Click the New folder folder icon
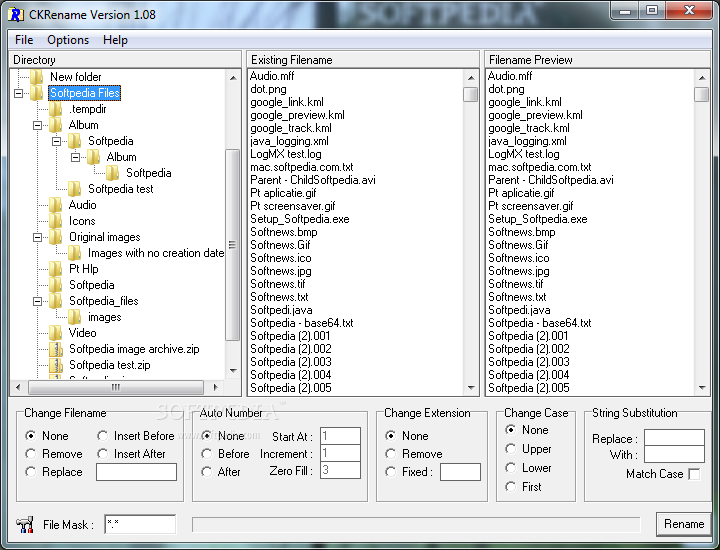Screen dimensions: 720x550 tap(37, 77)
